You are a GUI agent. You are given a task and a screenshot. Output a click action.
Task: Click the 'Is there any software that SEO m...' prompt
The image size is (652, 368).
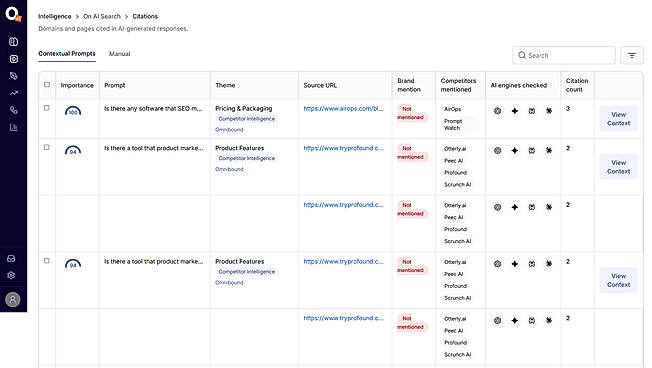pyautogui.click(x=153, y=109)
